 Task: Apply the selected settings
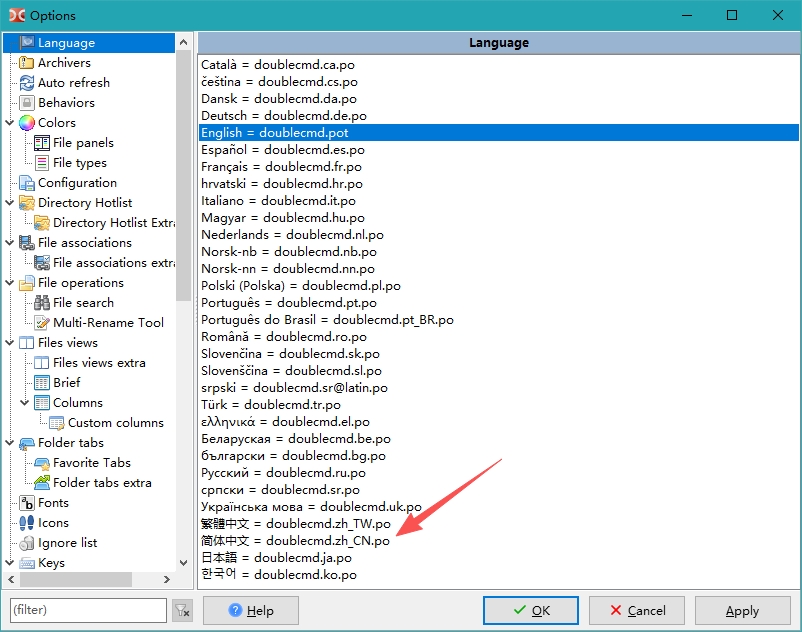point(742,611)
